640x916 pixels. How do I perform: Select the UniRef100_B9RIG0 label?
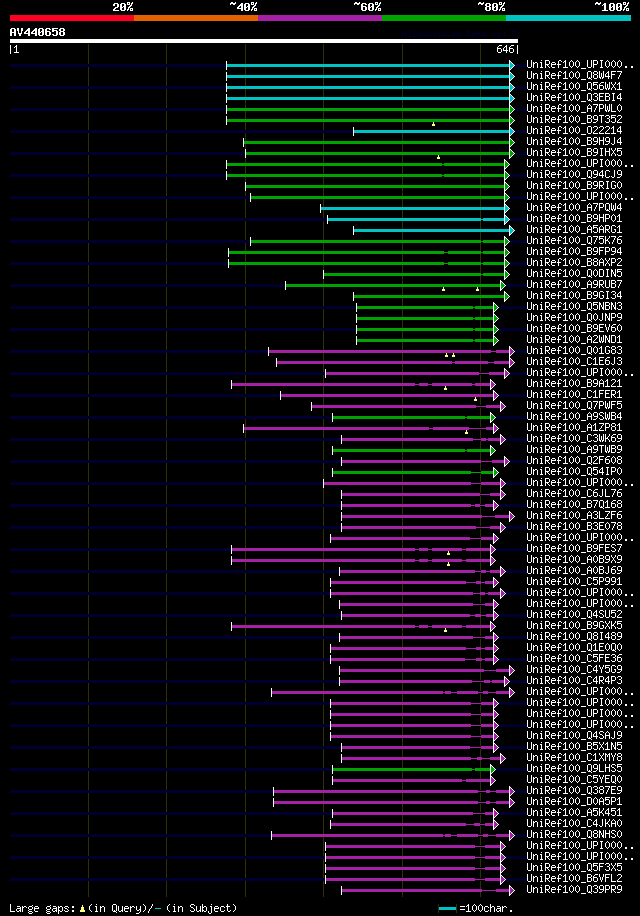[574, 185]
